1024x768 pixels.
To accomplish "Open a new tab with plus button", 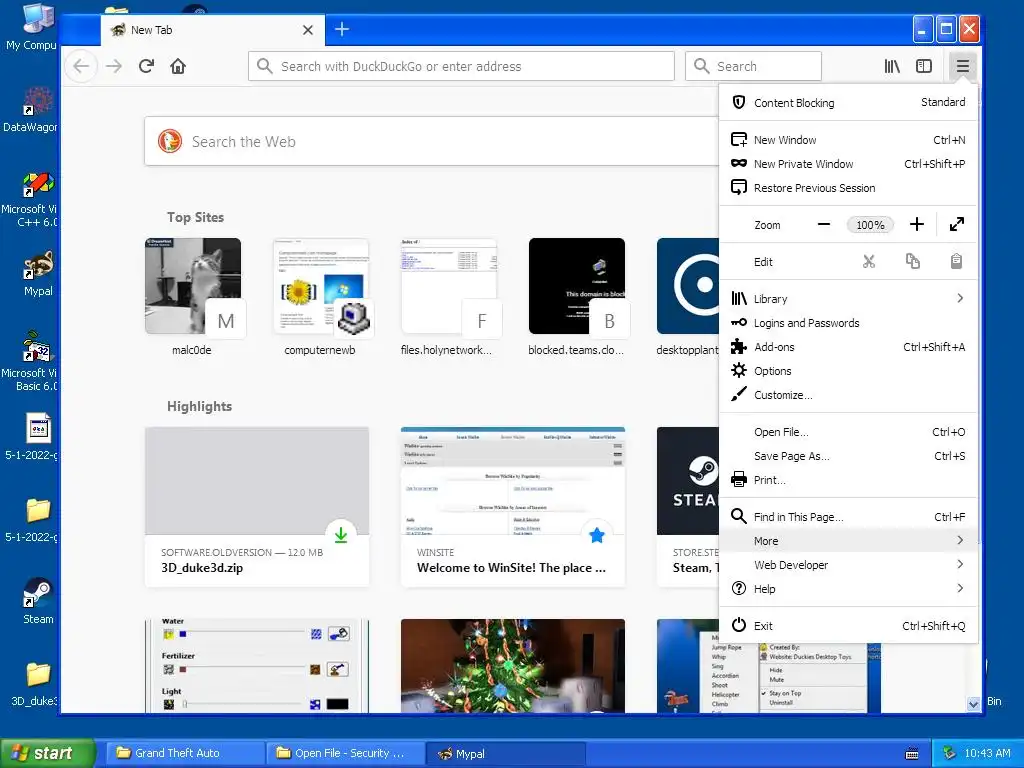I will [342, 29].
